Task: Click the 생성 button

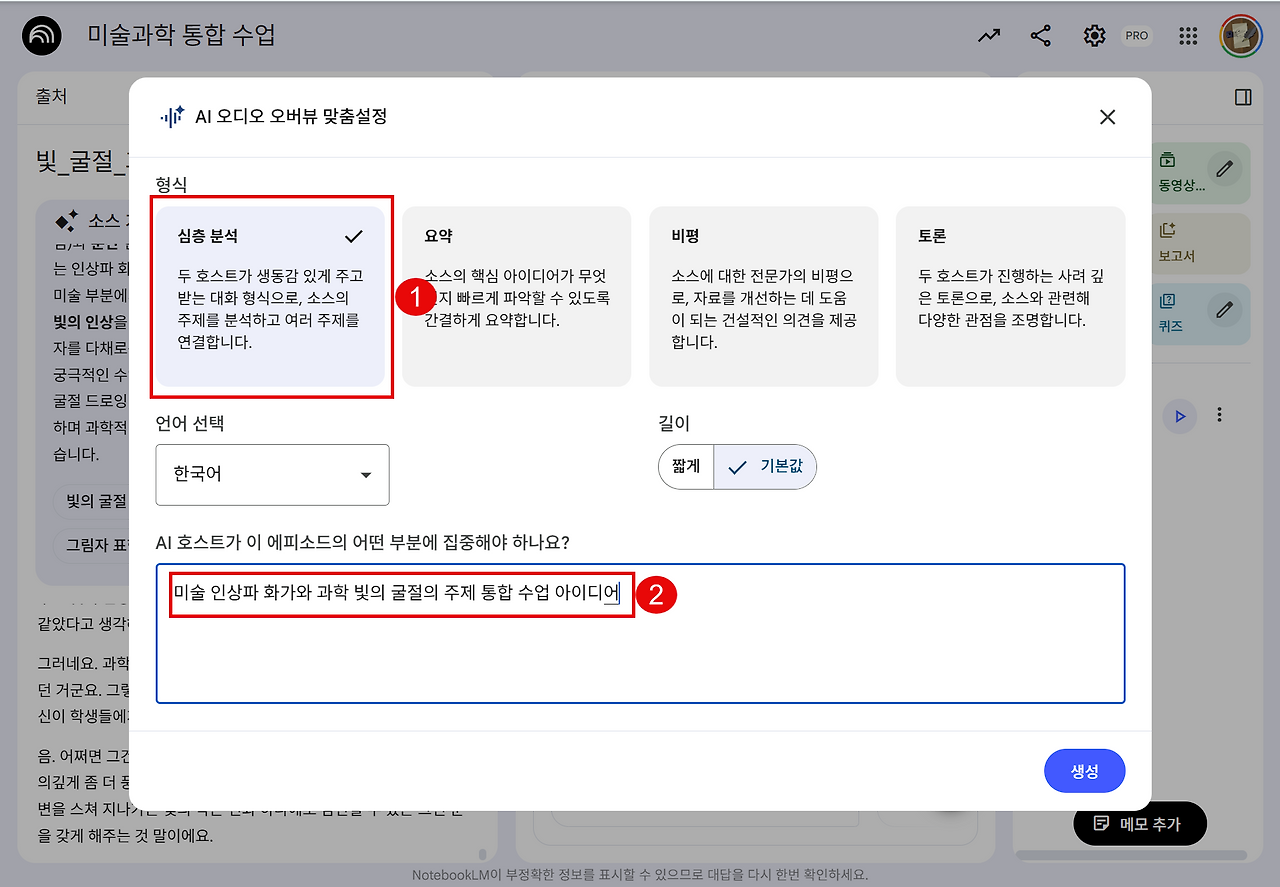Action: 1085,771
